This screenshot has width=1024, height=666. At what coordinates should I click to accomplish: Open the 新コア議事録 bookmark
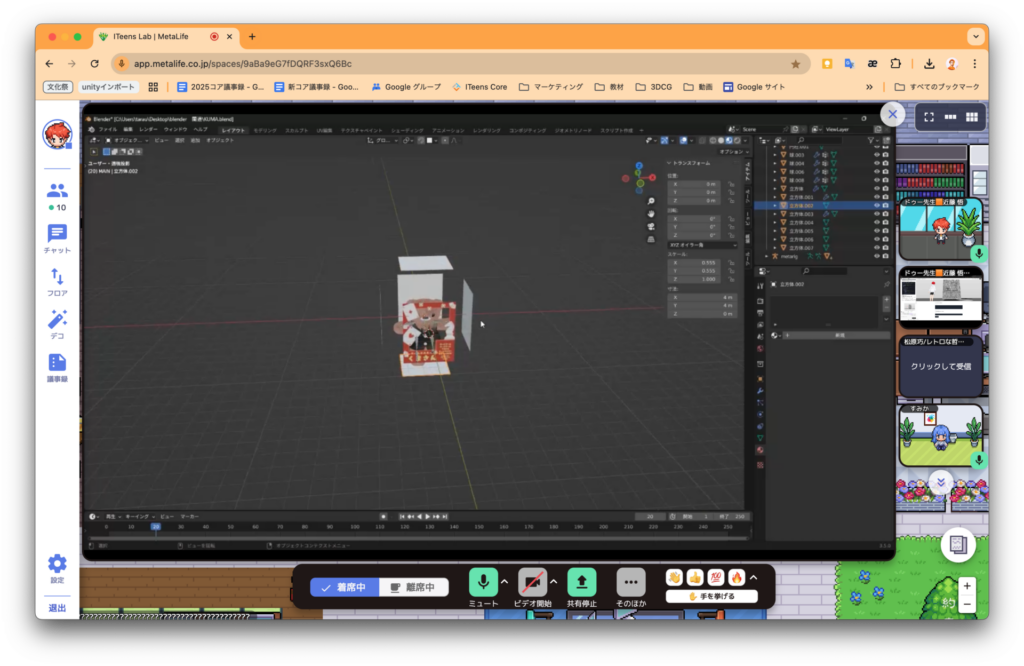pyautogui.click(x=316, y=87)
